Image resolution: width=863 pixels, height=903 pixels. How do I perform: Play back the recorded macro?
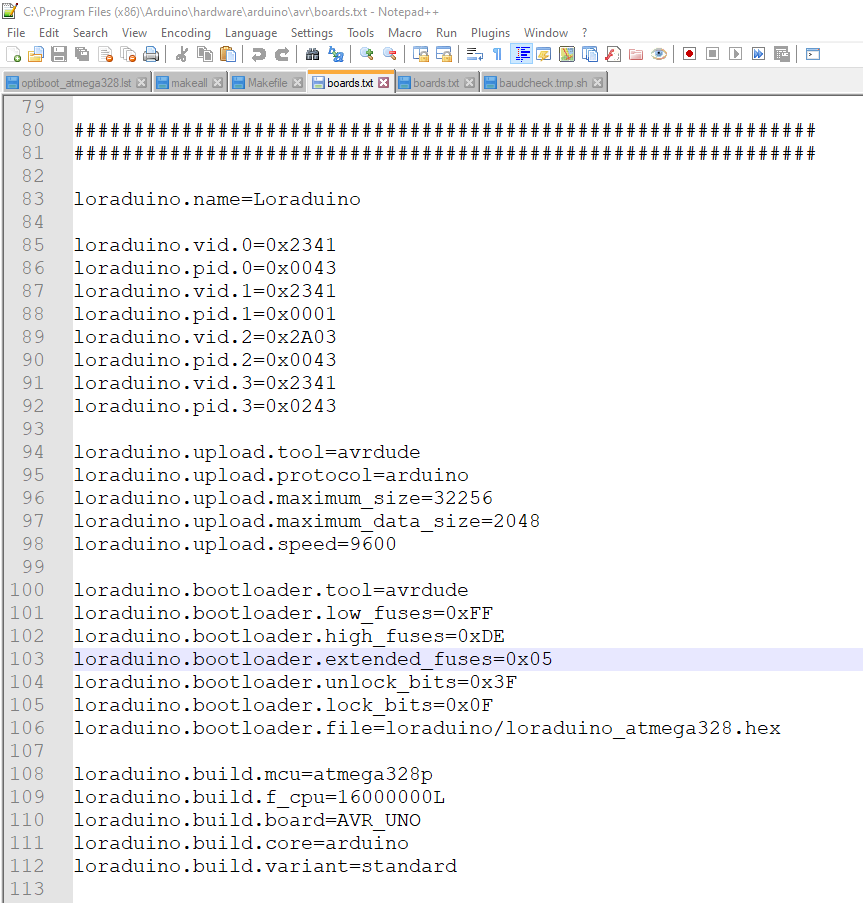[736, 55]
